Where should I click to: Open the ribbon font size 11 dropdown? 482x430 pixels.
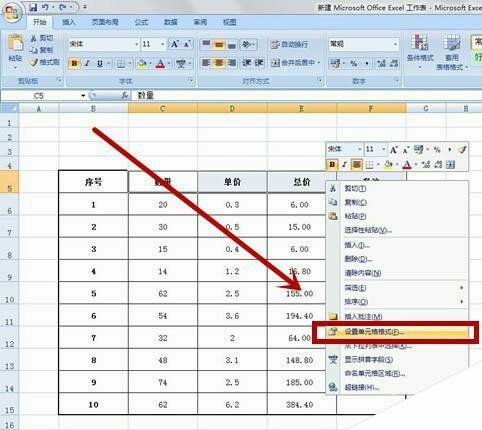(163, 44)
